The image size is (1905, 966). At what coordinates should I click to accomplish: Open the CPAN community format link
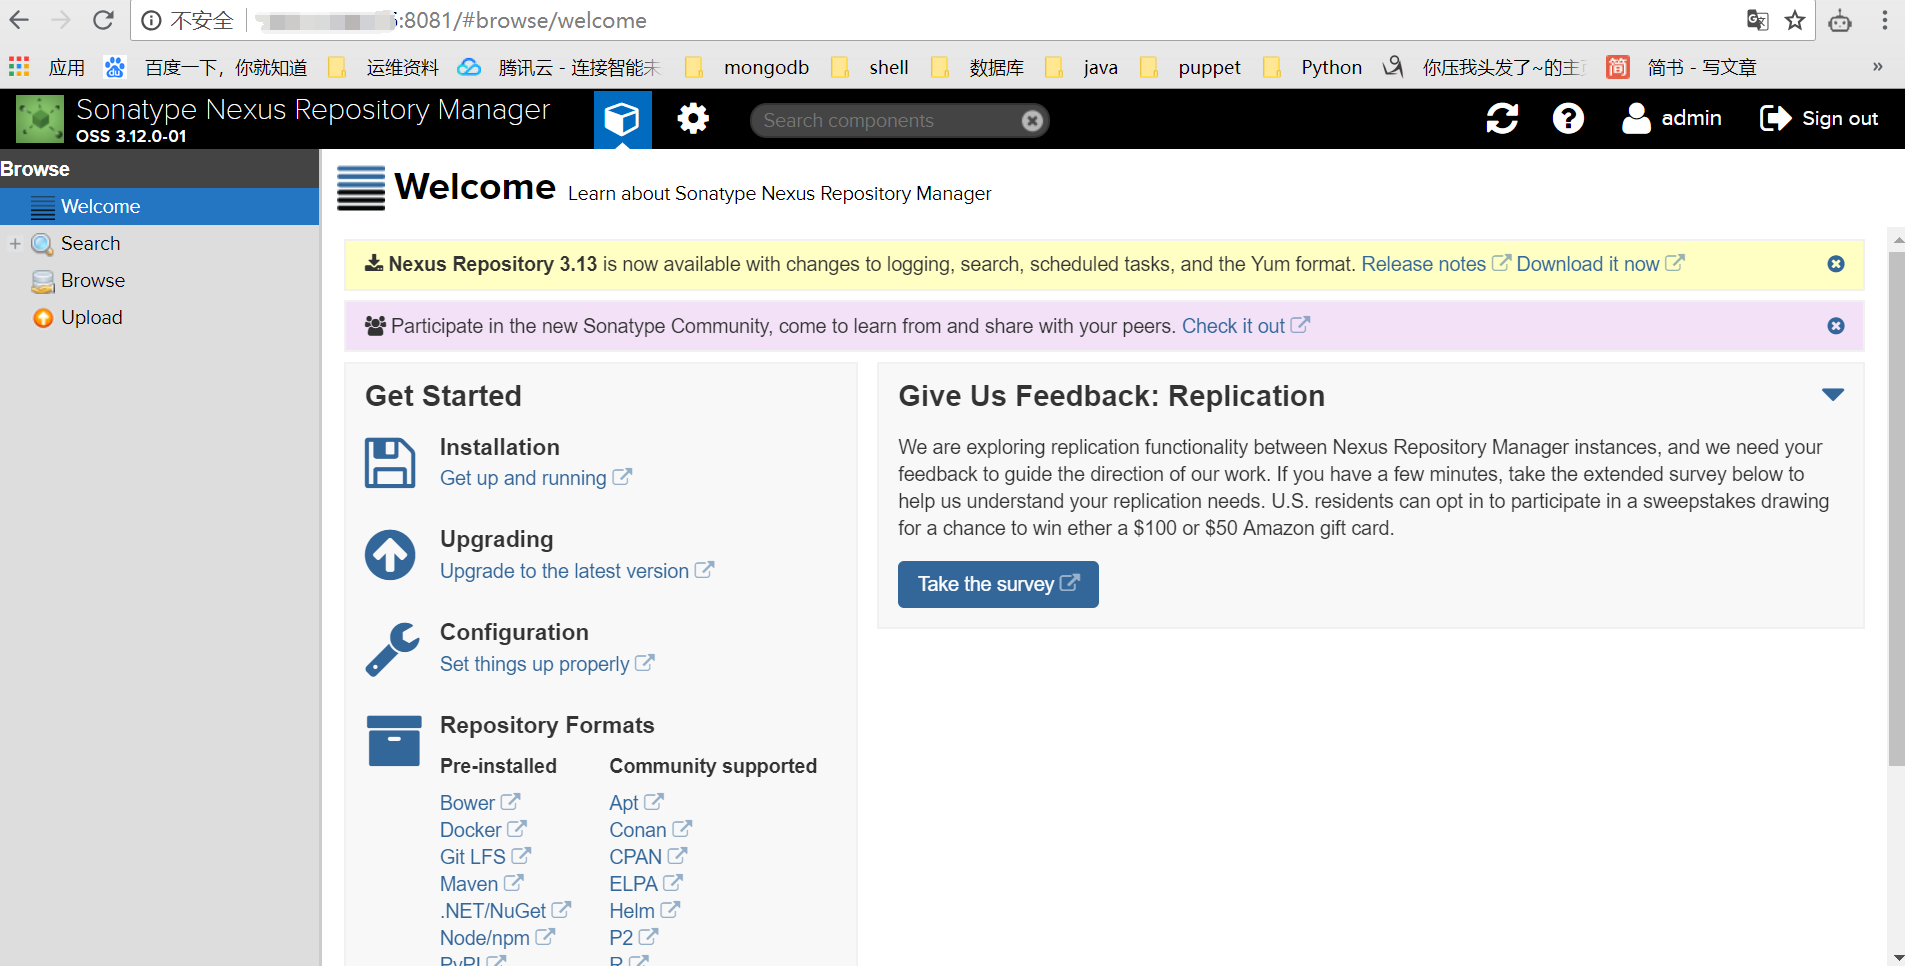tap(647, 857)
